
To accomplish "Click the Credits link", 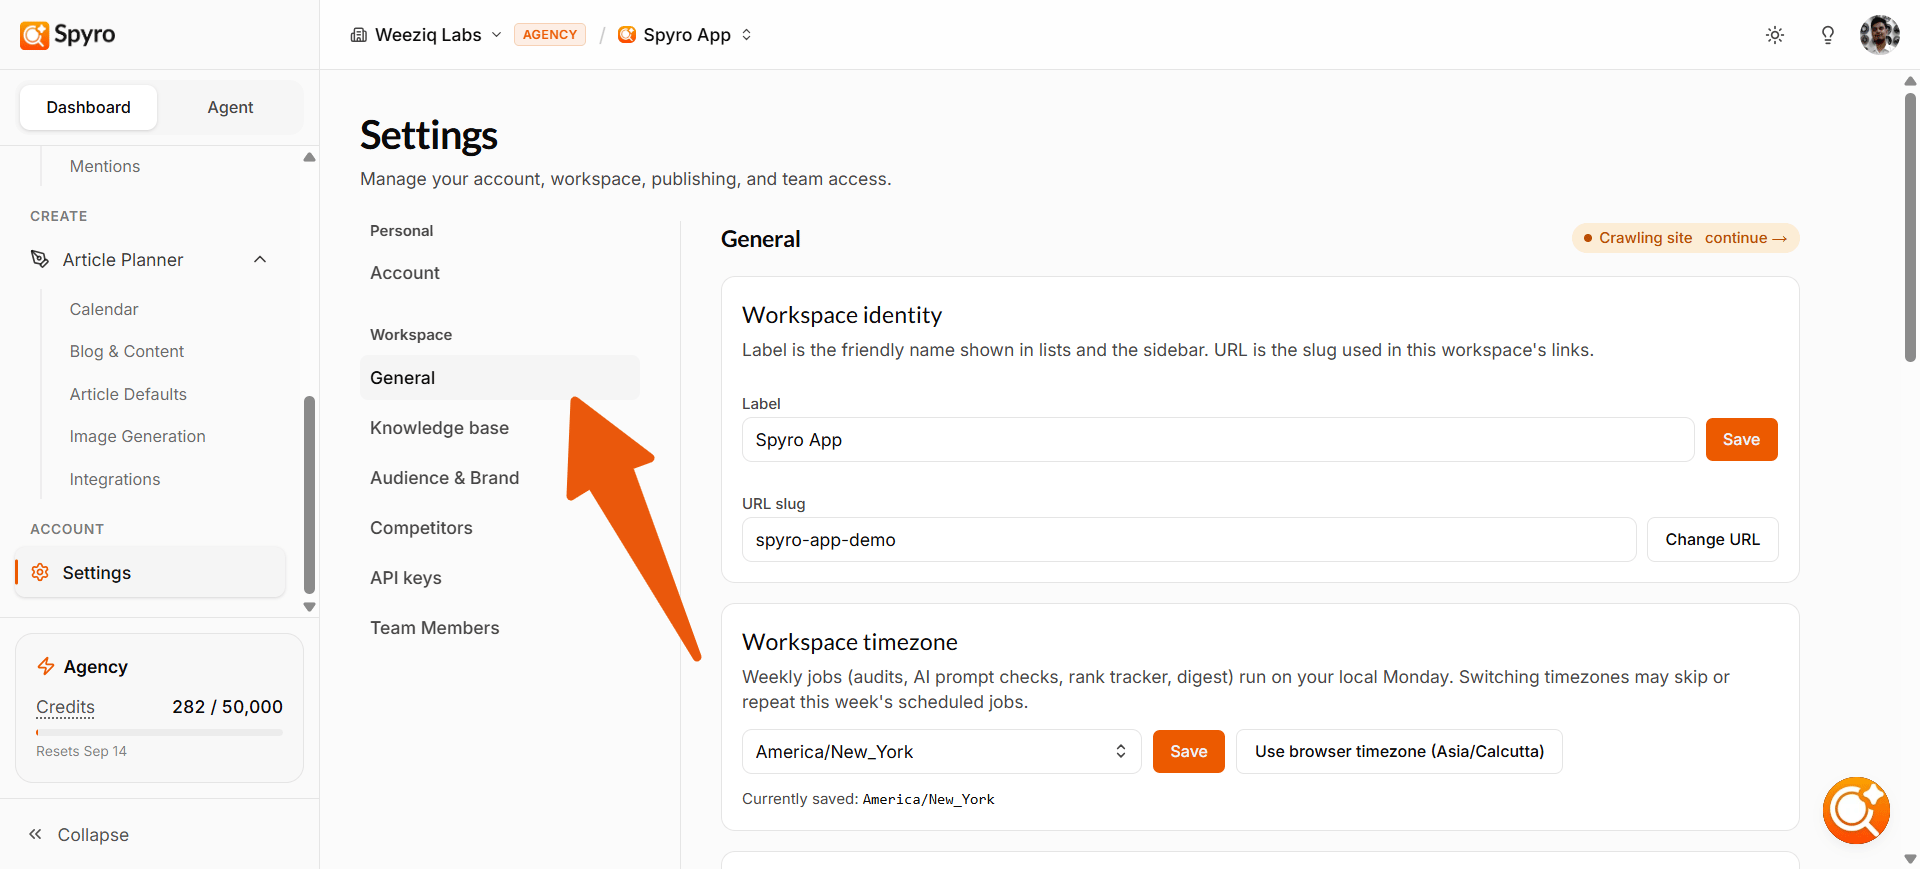I will (65, 707).
